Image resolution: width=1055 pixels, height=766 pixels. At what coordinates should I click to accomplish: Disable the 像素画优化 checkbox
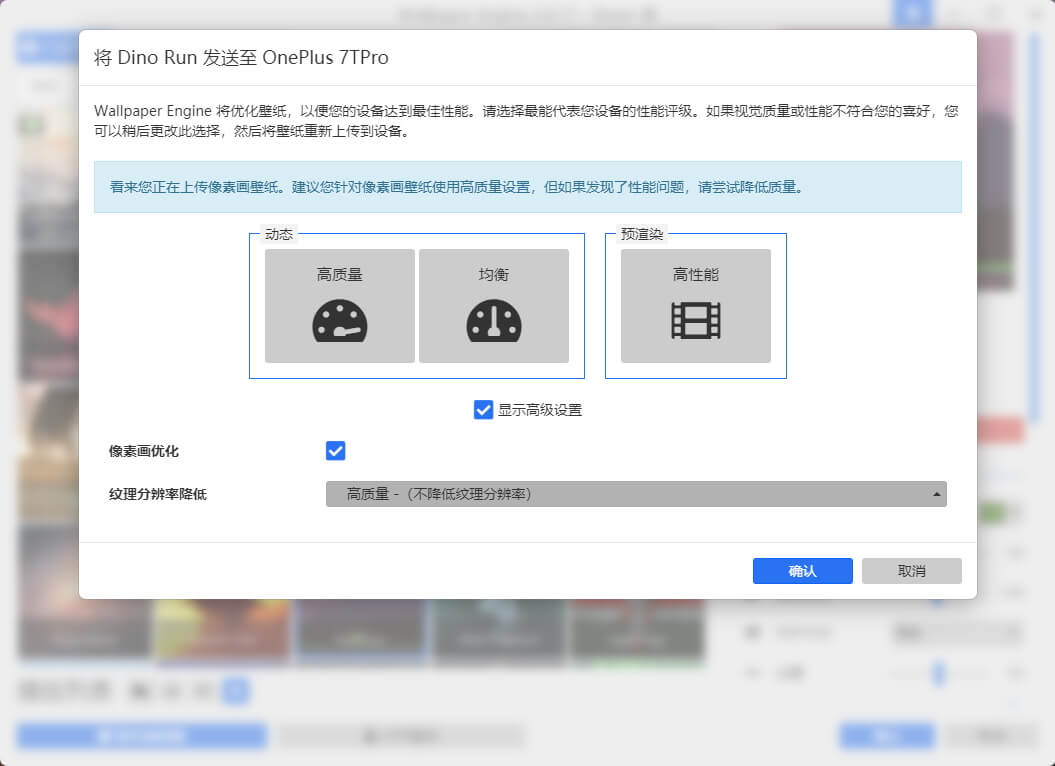click(x=335, y=450)
